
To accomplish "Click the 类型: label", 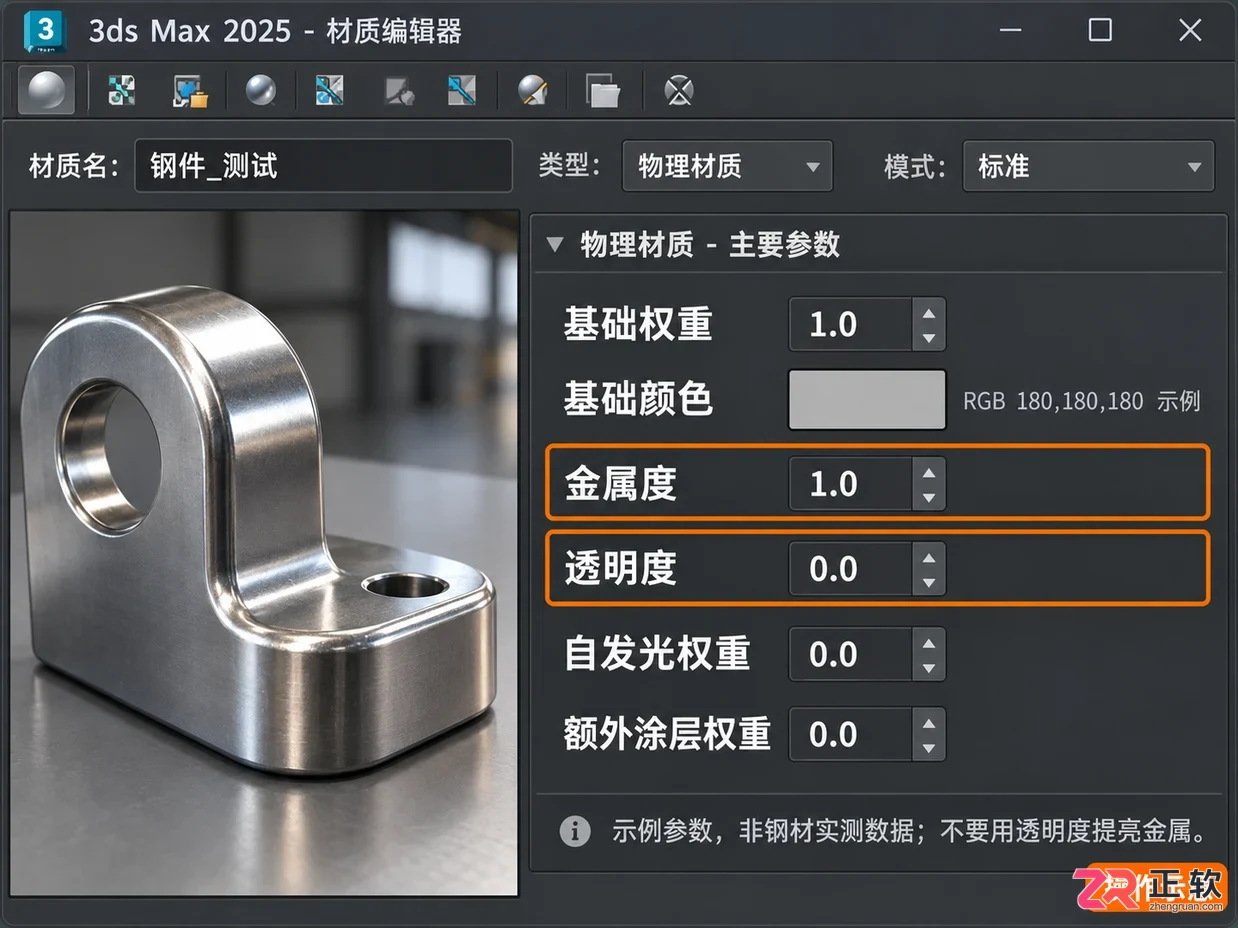I will pyautogui.click(x=570, y=166).
